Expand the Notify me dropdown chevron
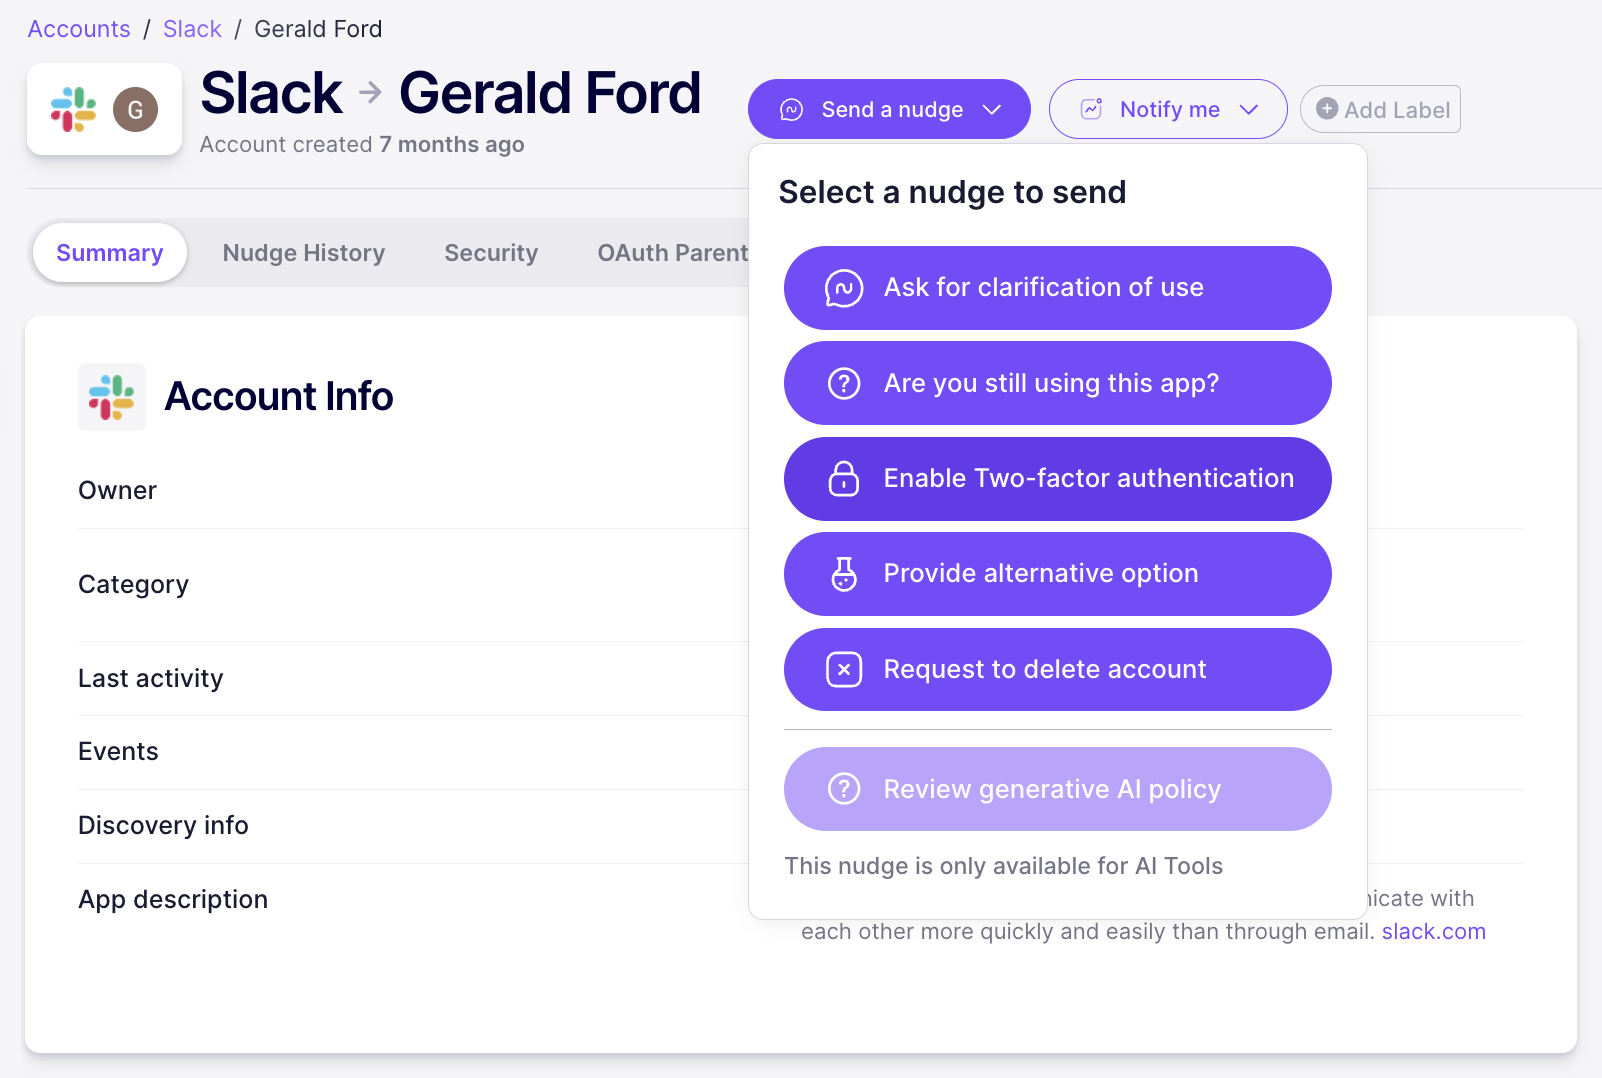Viewport: 1602px width, 1078px height. tap(1249, 110)
